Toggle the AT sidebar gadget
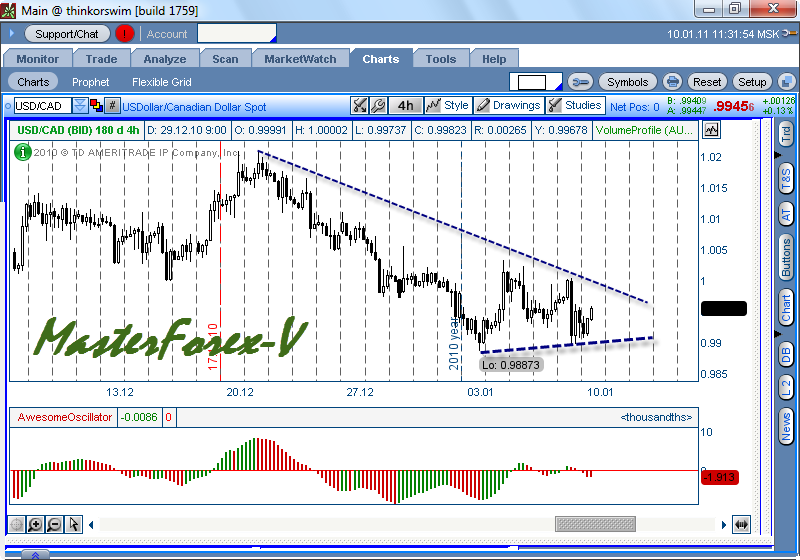 (786, 215)
